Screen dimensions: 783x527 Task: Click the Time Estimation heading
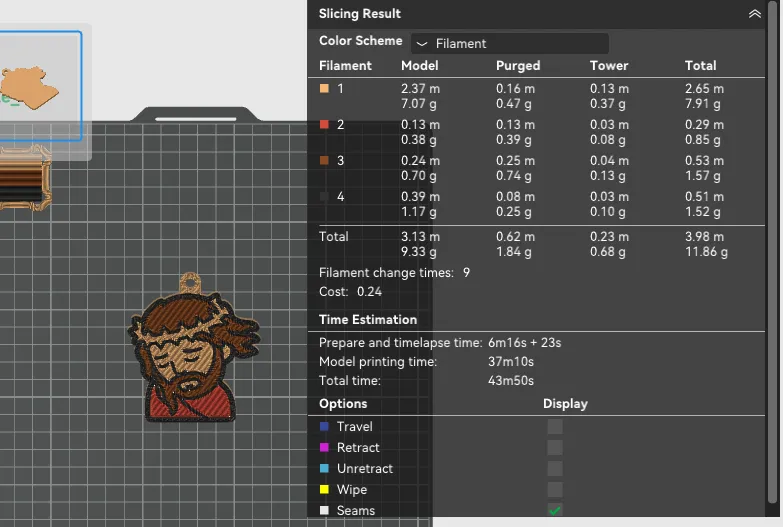[x=368, y=320]
